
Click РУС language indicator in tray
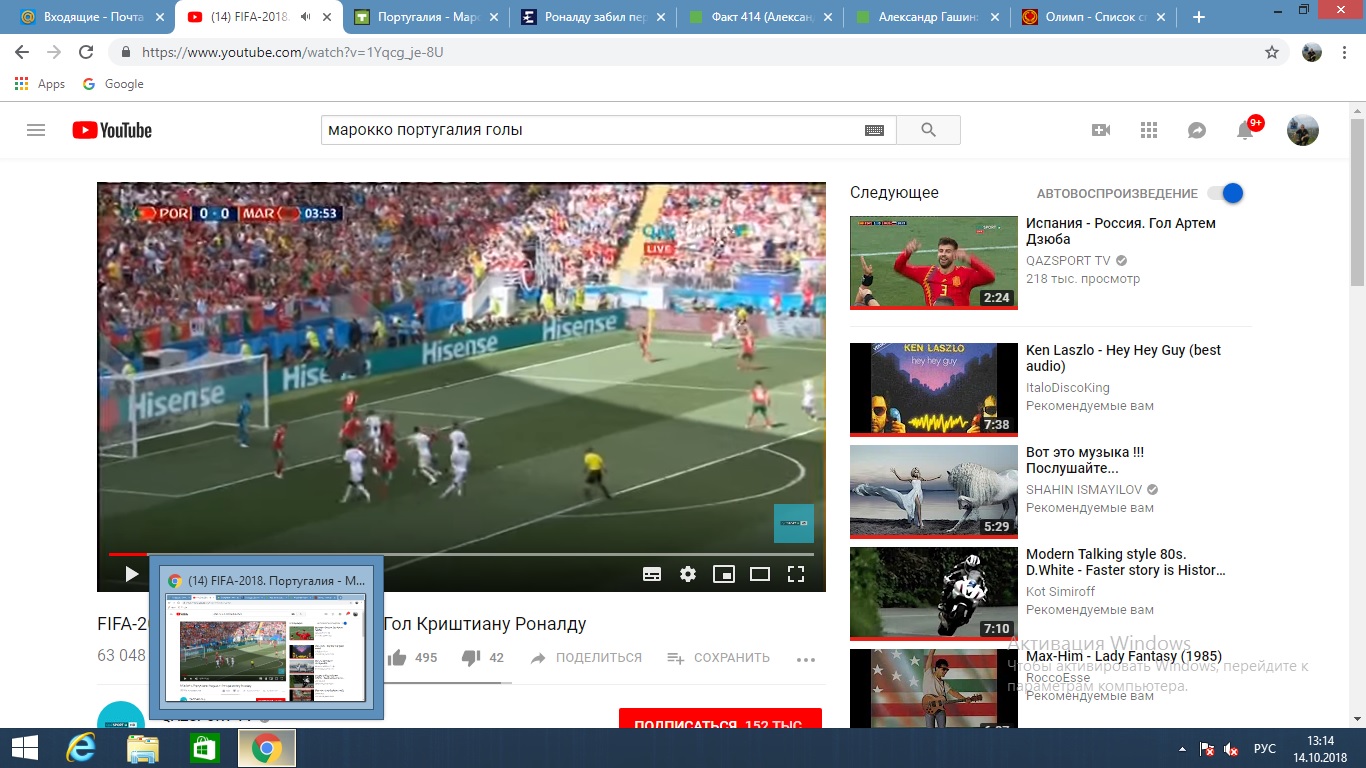(1265, 749)
